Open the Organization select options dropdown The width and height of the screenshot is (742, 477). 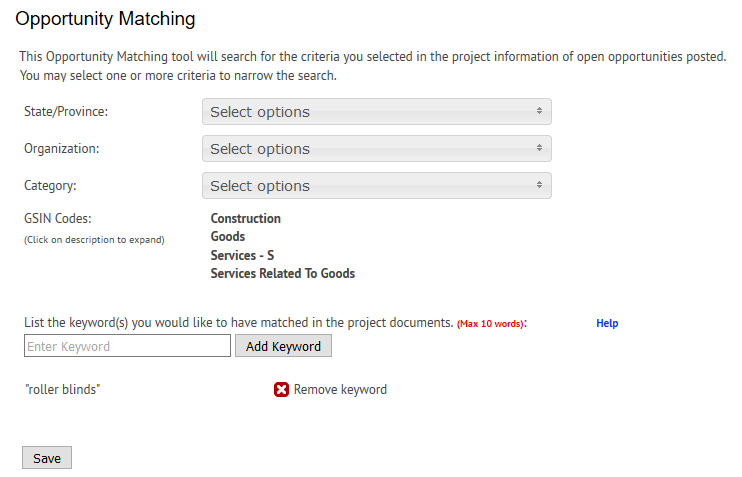tap(376, 149)
